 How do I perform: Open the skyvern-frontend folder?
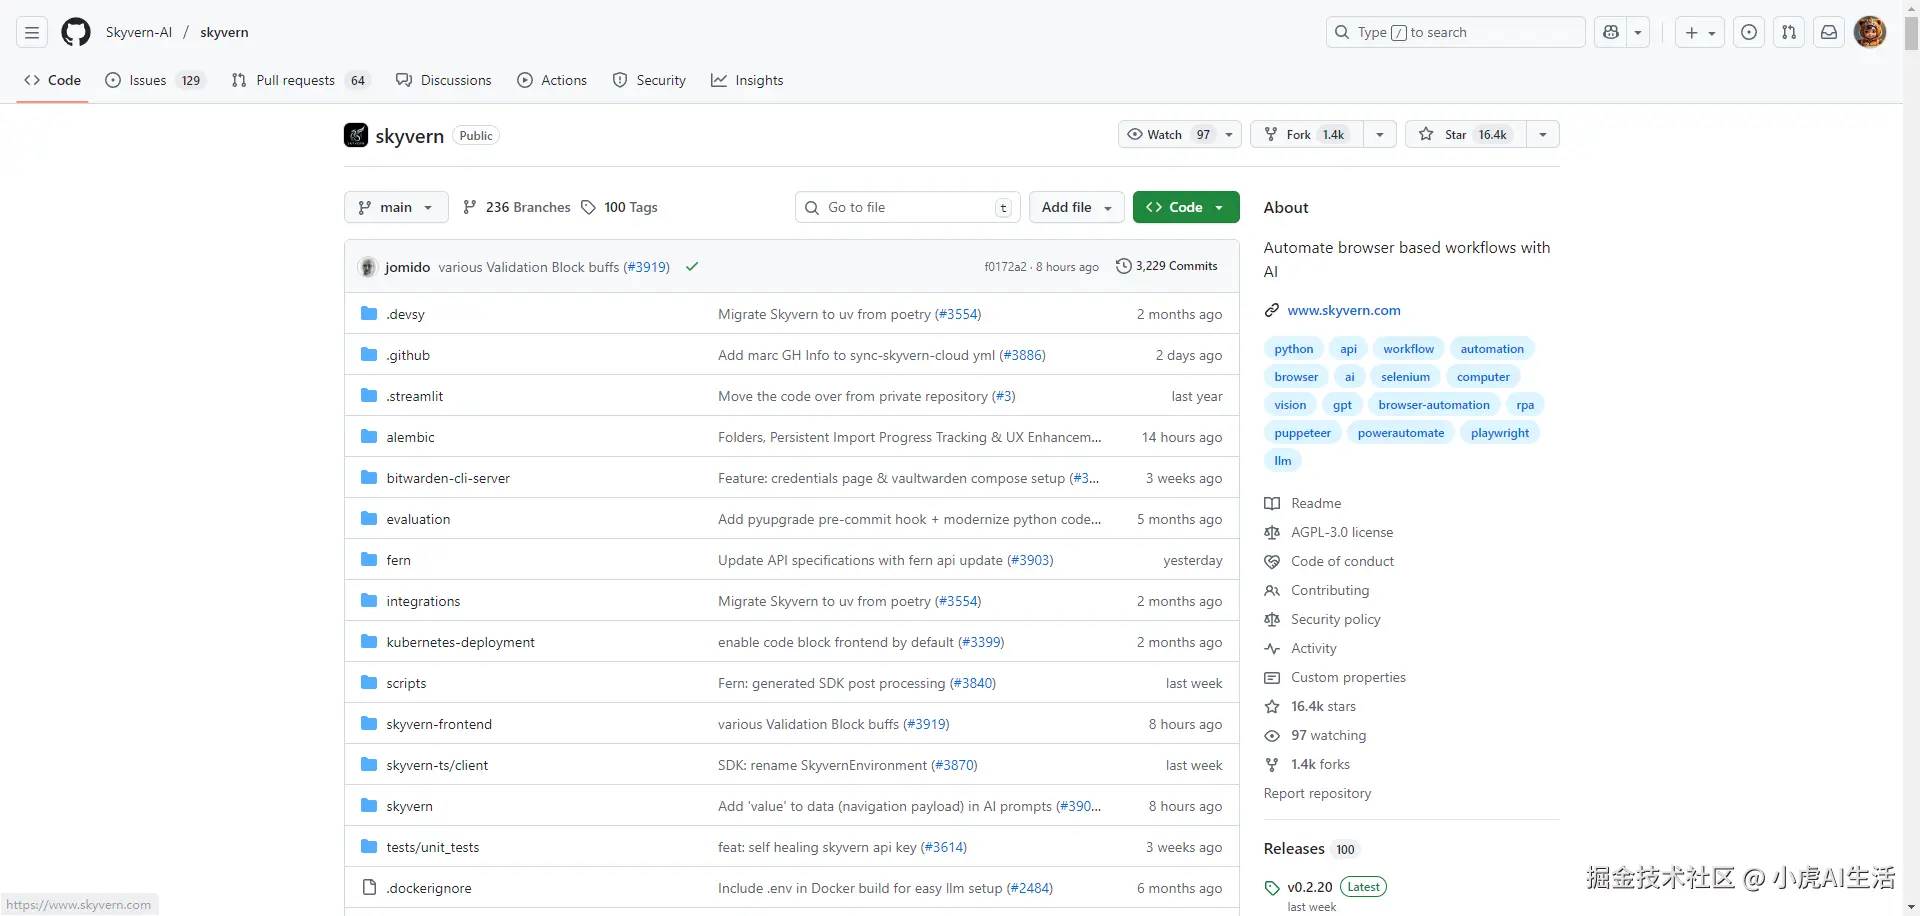439,724
